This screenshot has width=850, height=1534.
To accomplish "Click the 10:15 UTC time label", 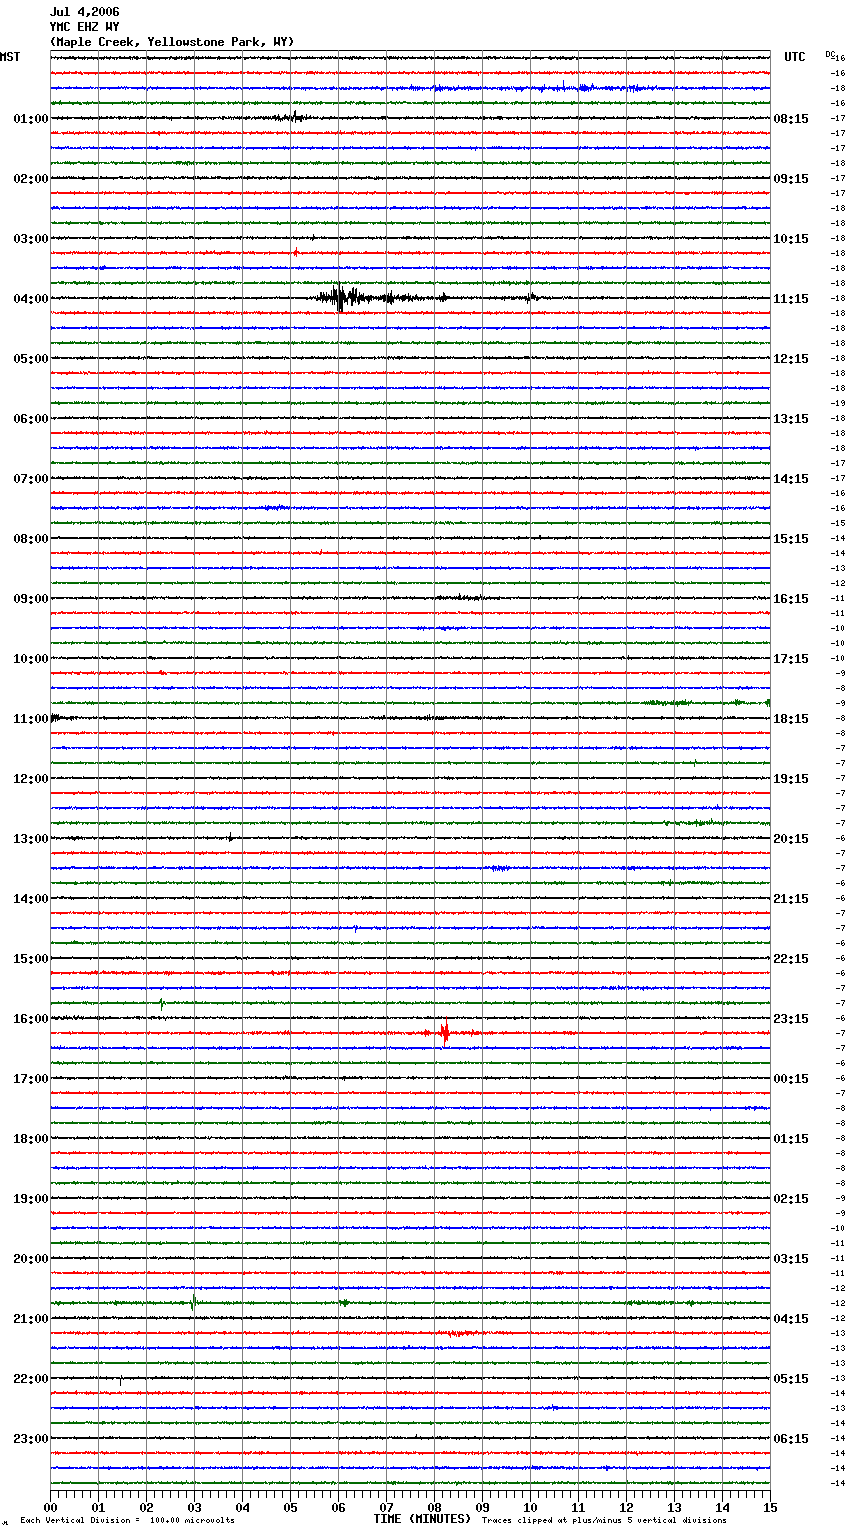I will 791,239.
